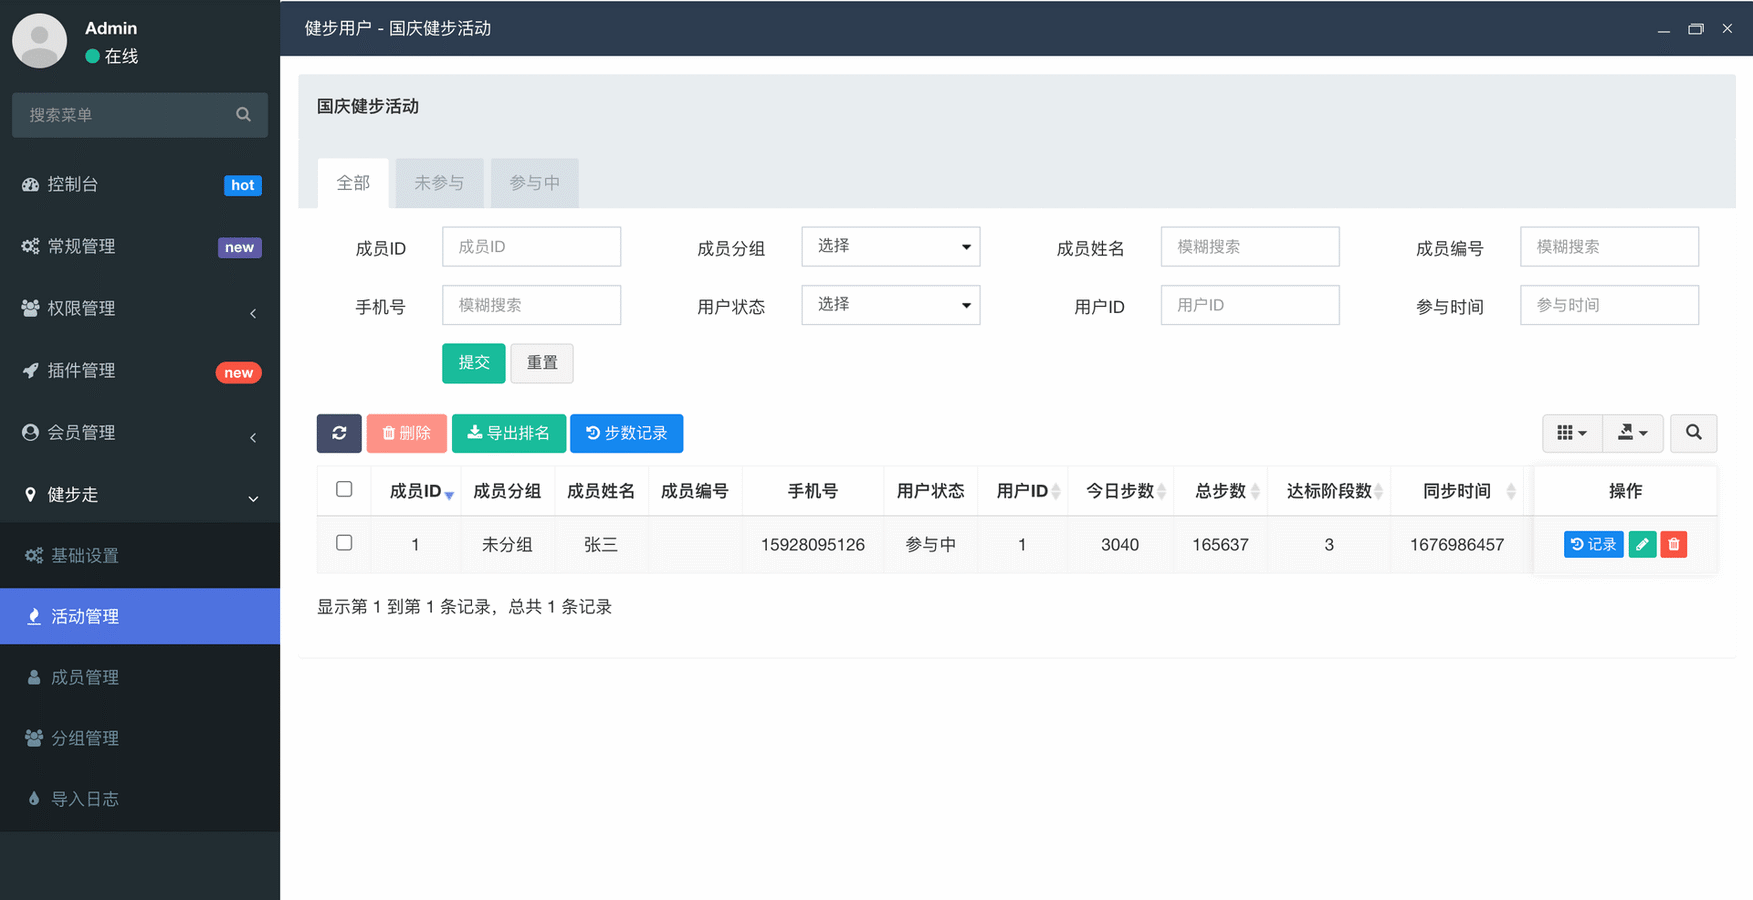Click the green 提交 button
Screen dimensions: 1753x900
click(473, 363)
